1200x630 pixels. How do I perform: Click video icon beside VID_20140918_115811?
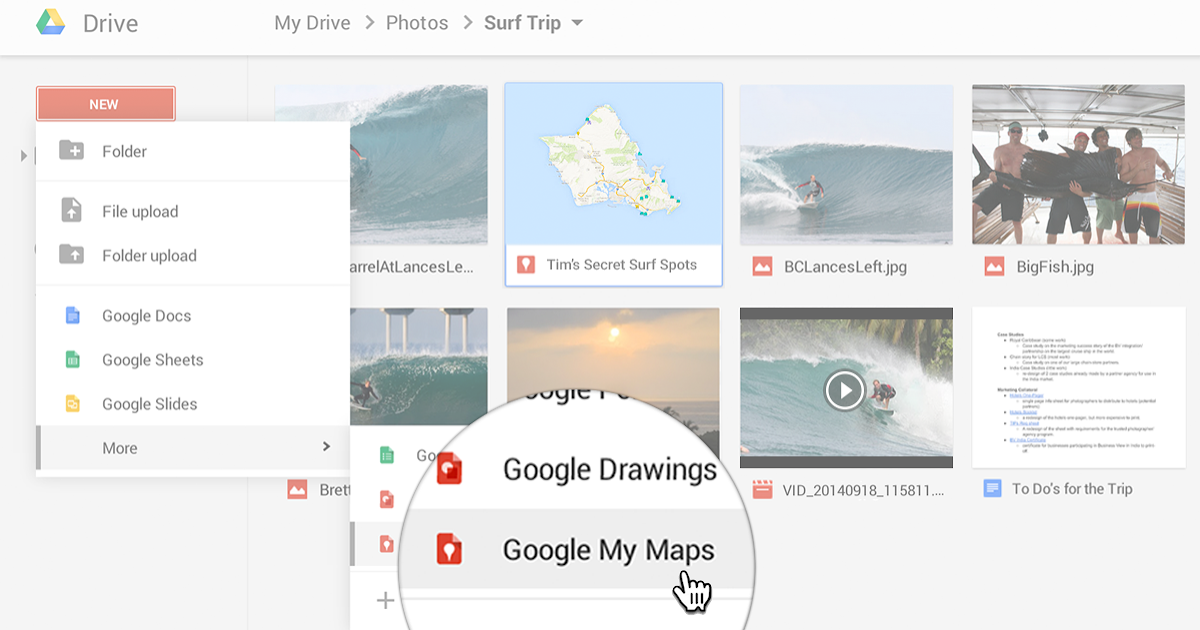click(x=762, y=489)
